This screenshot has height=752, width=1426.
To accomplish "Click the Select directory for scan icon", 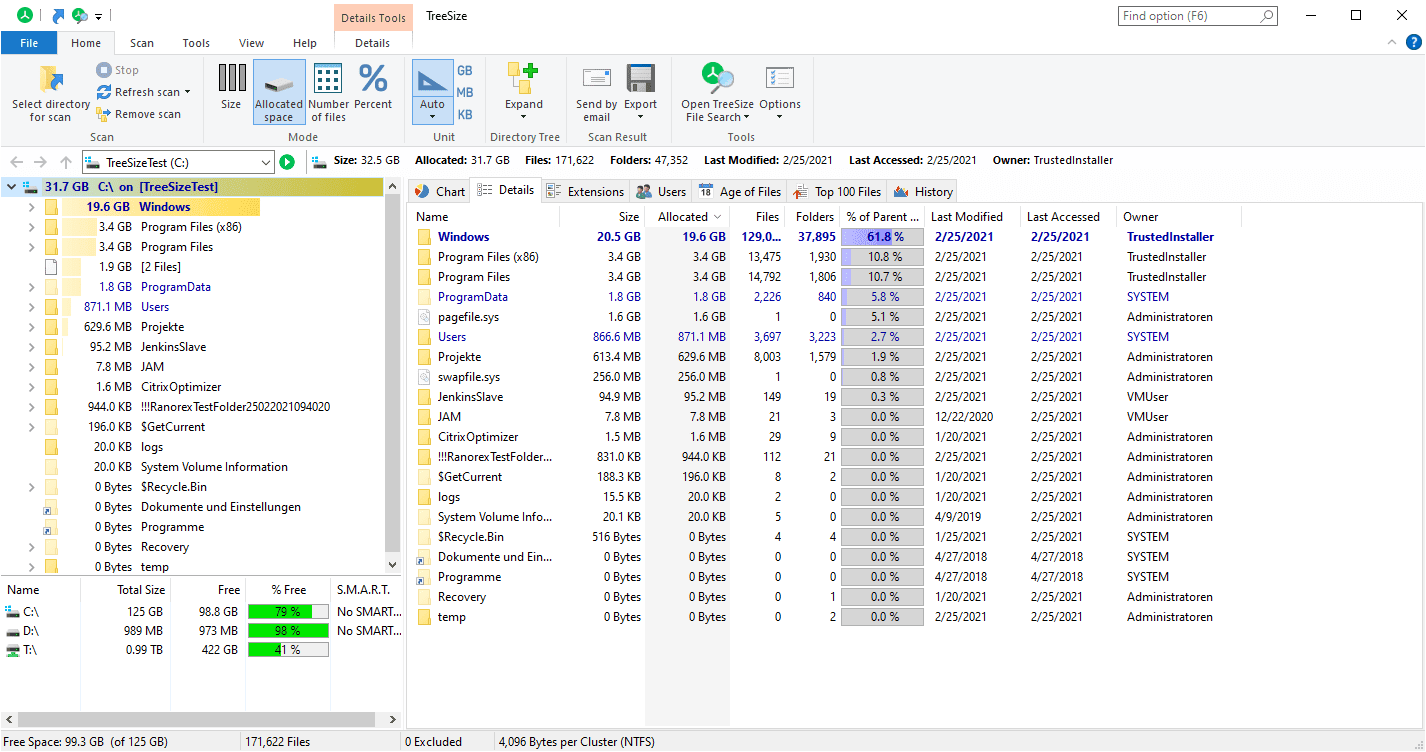I will click(x=50, y=80).
